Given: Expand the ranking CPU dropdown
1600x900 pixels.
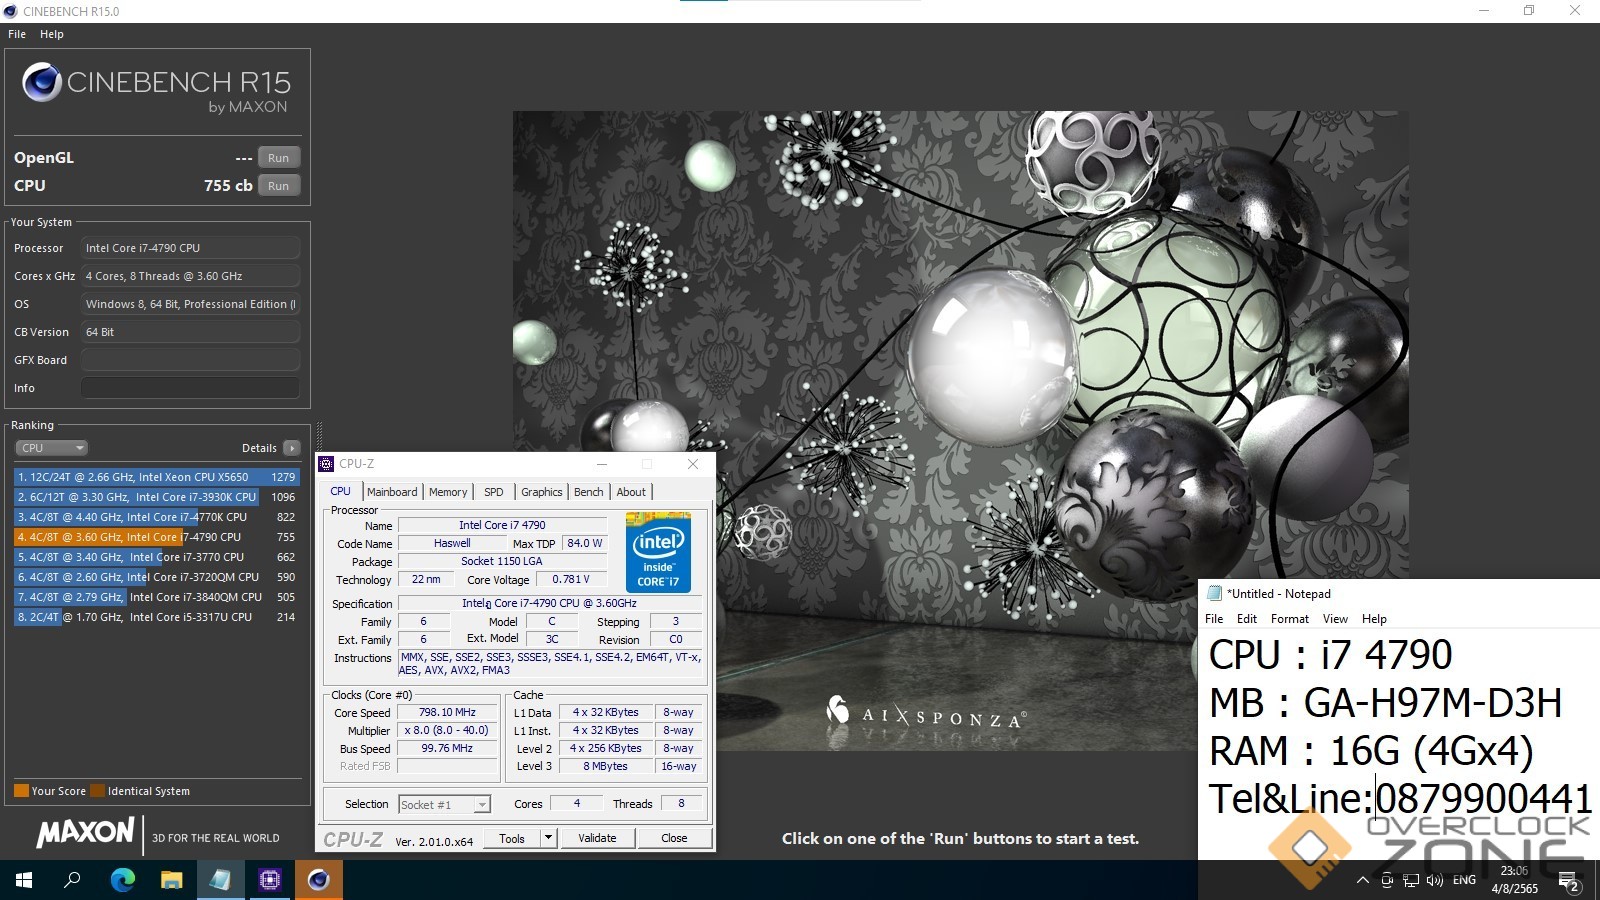Looking at the screenshot, I should point(51,448).
